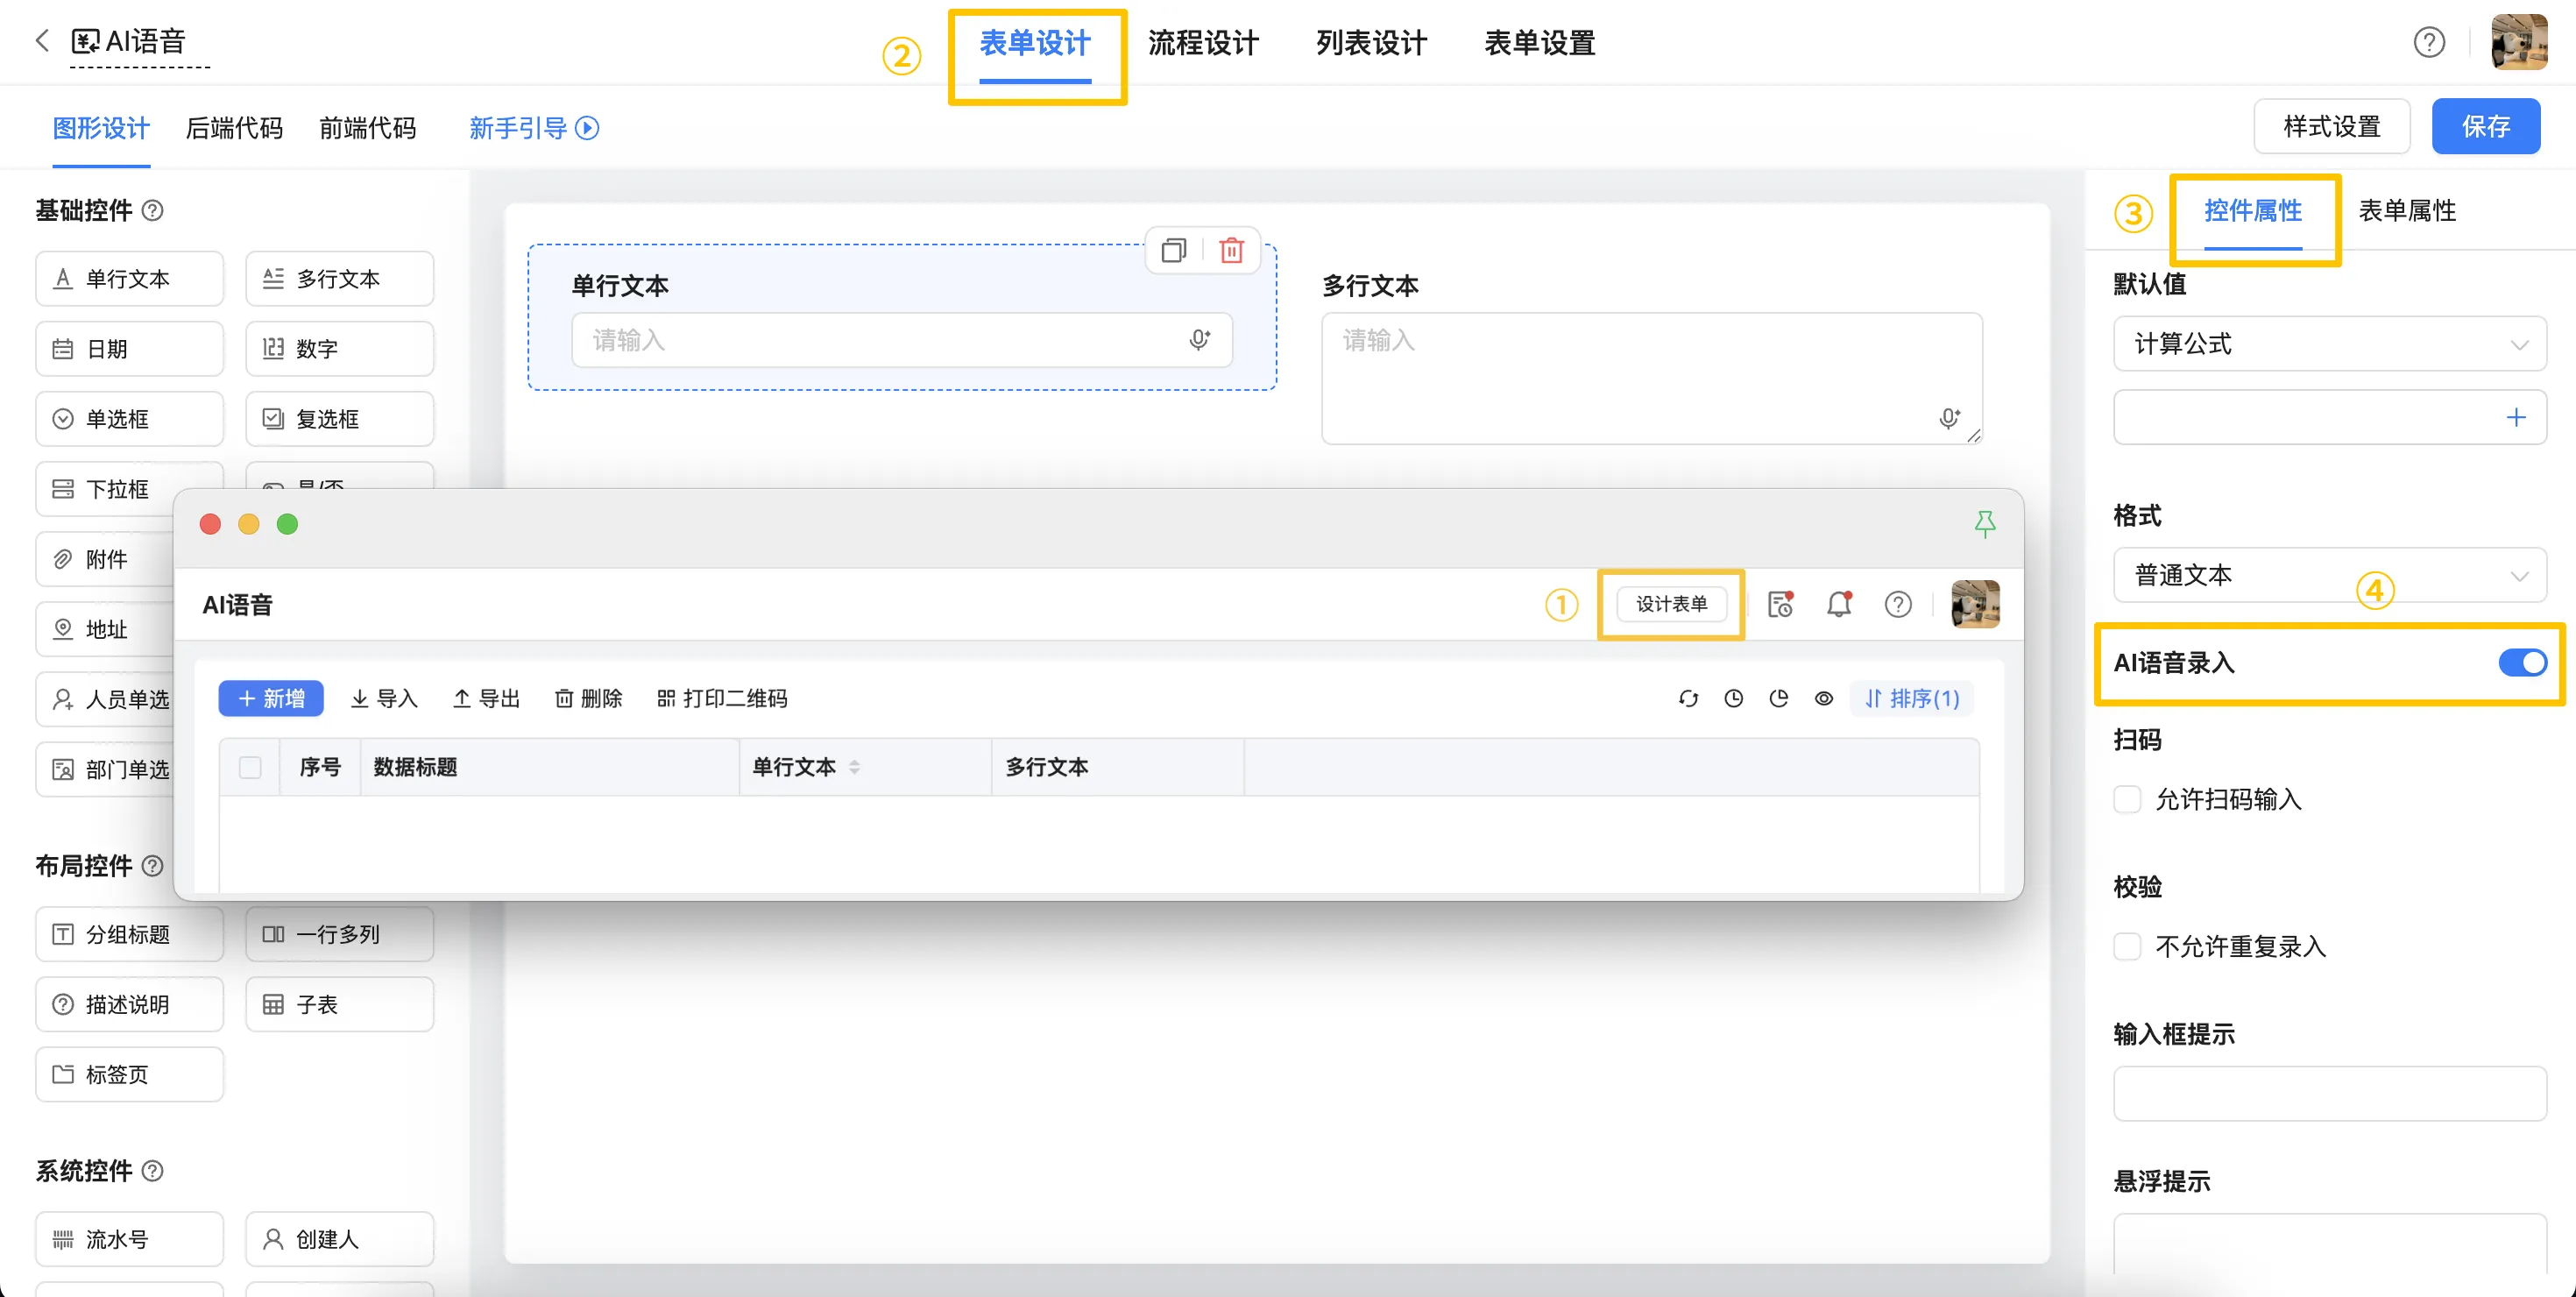The width and height of the screenshot is (2576, 1297).
Task: Open the 计算公式 default value dropdown
Action: (2329, 344)
